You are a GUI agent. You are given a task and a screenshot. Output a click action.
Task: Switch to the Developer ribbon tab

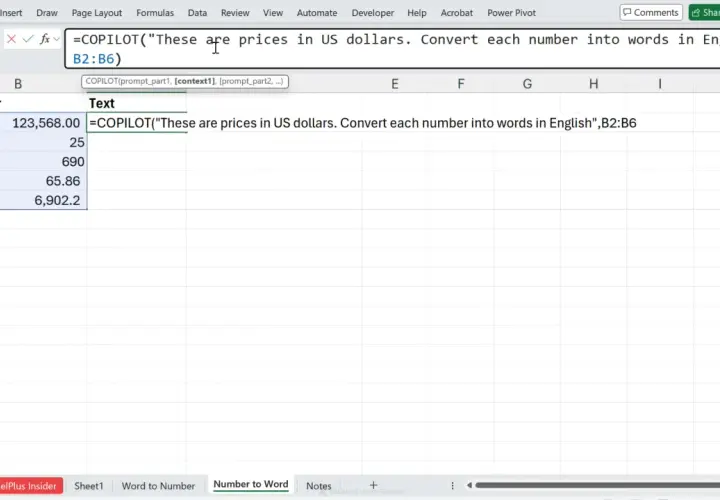[x=373, y=13]
